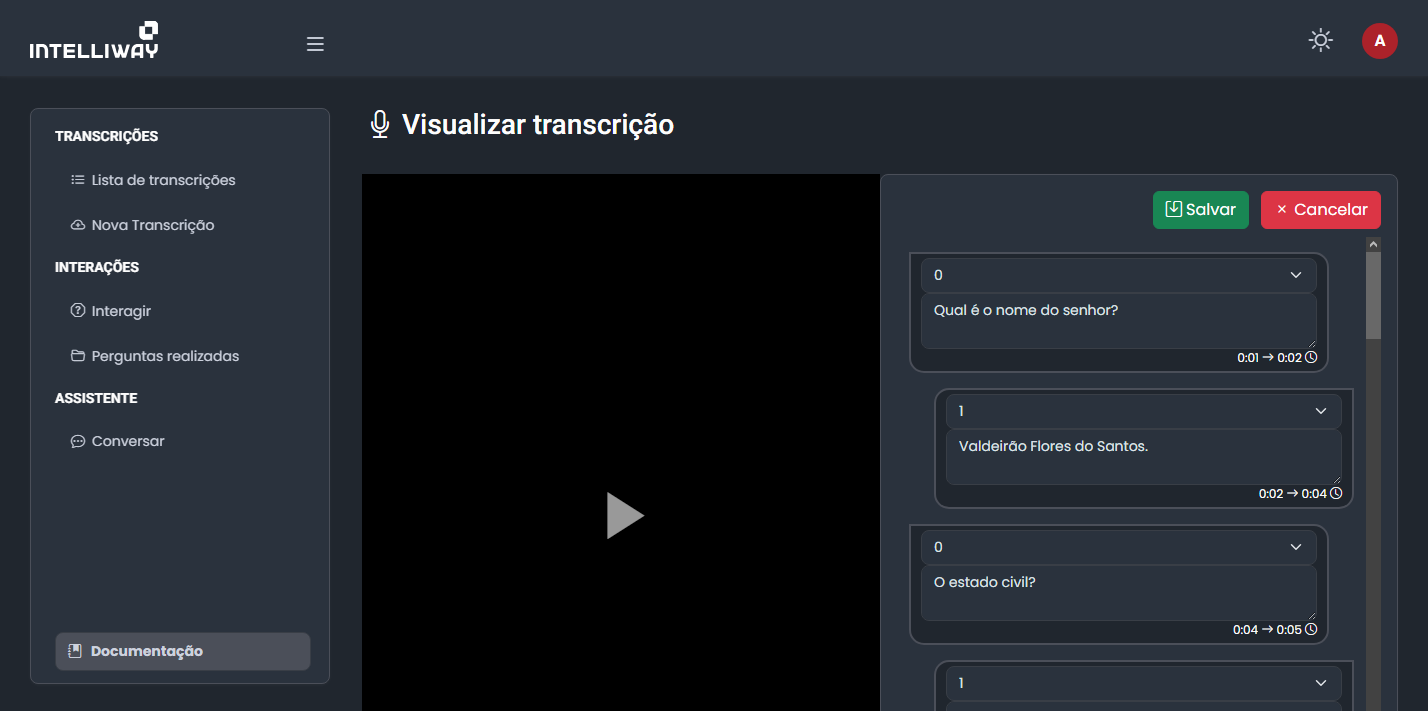This screenshot has width=1428, height=711.
Task: Select Interagir in the sidebar
Action: [x=121, y=311]
